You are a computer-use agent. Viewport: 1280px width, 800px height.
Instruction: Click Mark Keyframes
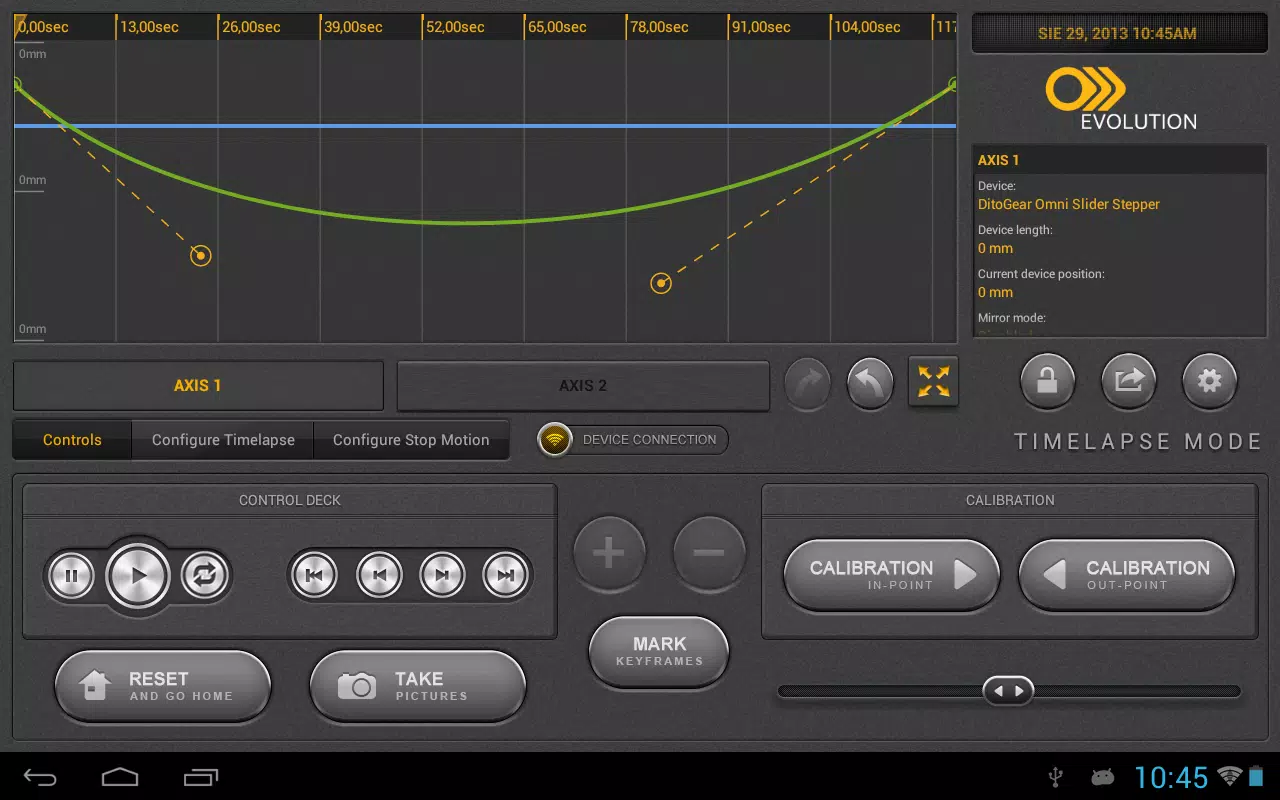point(658,651)
